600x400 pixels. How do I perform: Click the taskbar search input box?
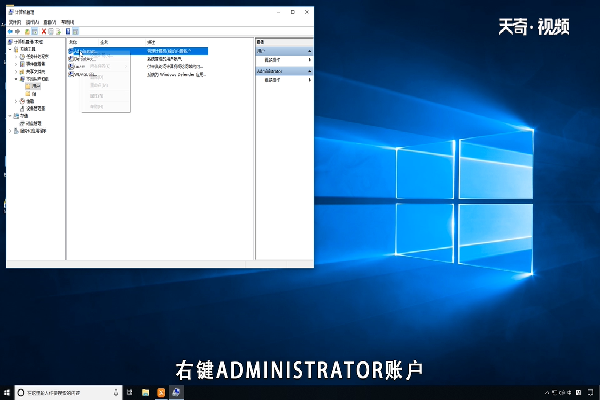click(68, 392)
